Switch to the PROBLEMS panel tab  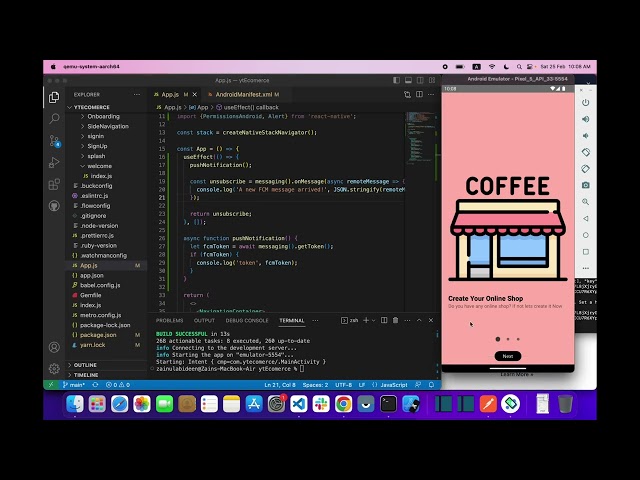pyautogui.click(x=169, y=320)
